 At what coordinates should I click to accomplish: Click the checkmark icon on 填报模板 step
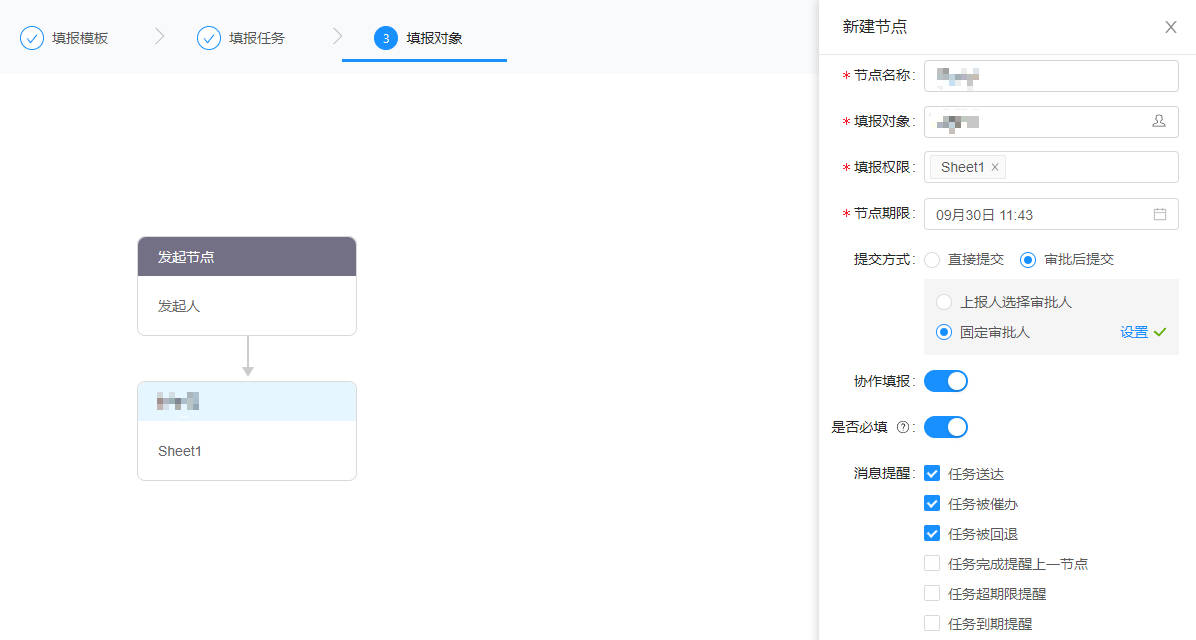pos(33,37)
